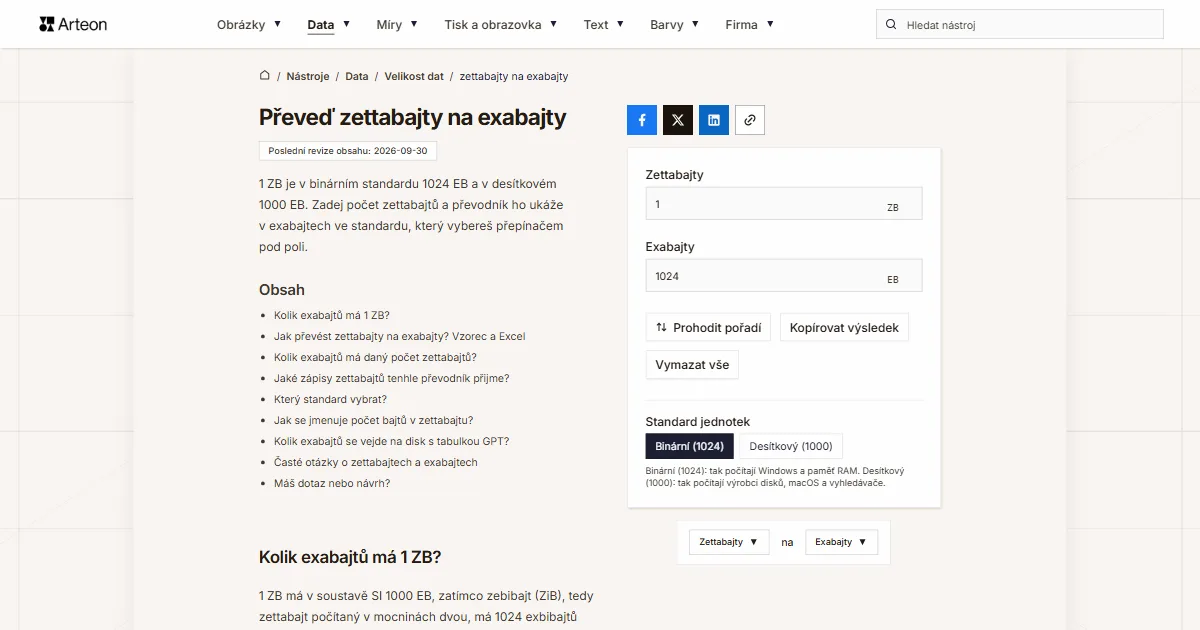Expand the Míry menu

click(397, 24)
